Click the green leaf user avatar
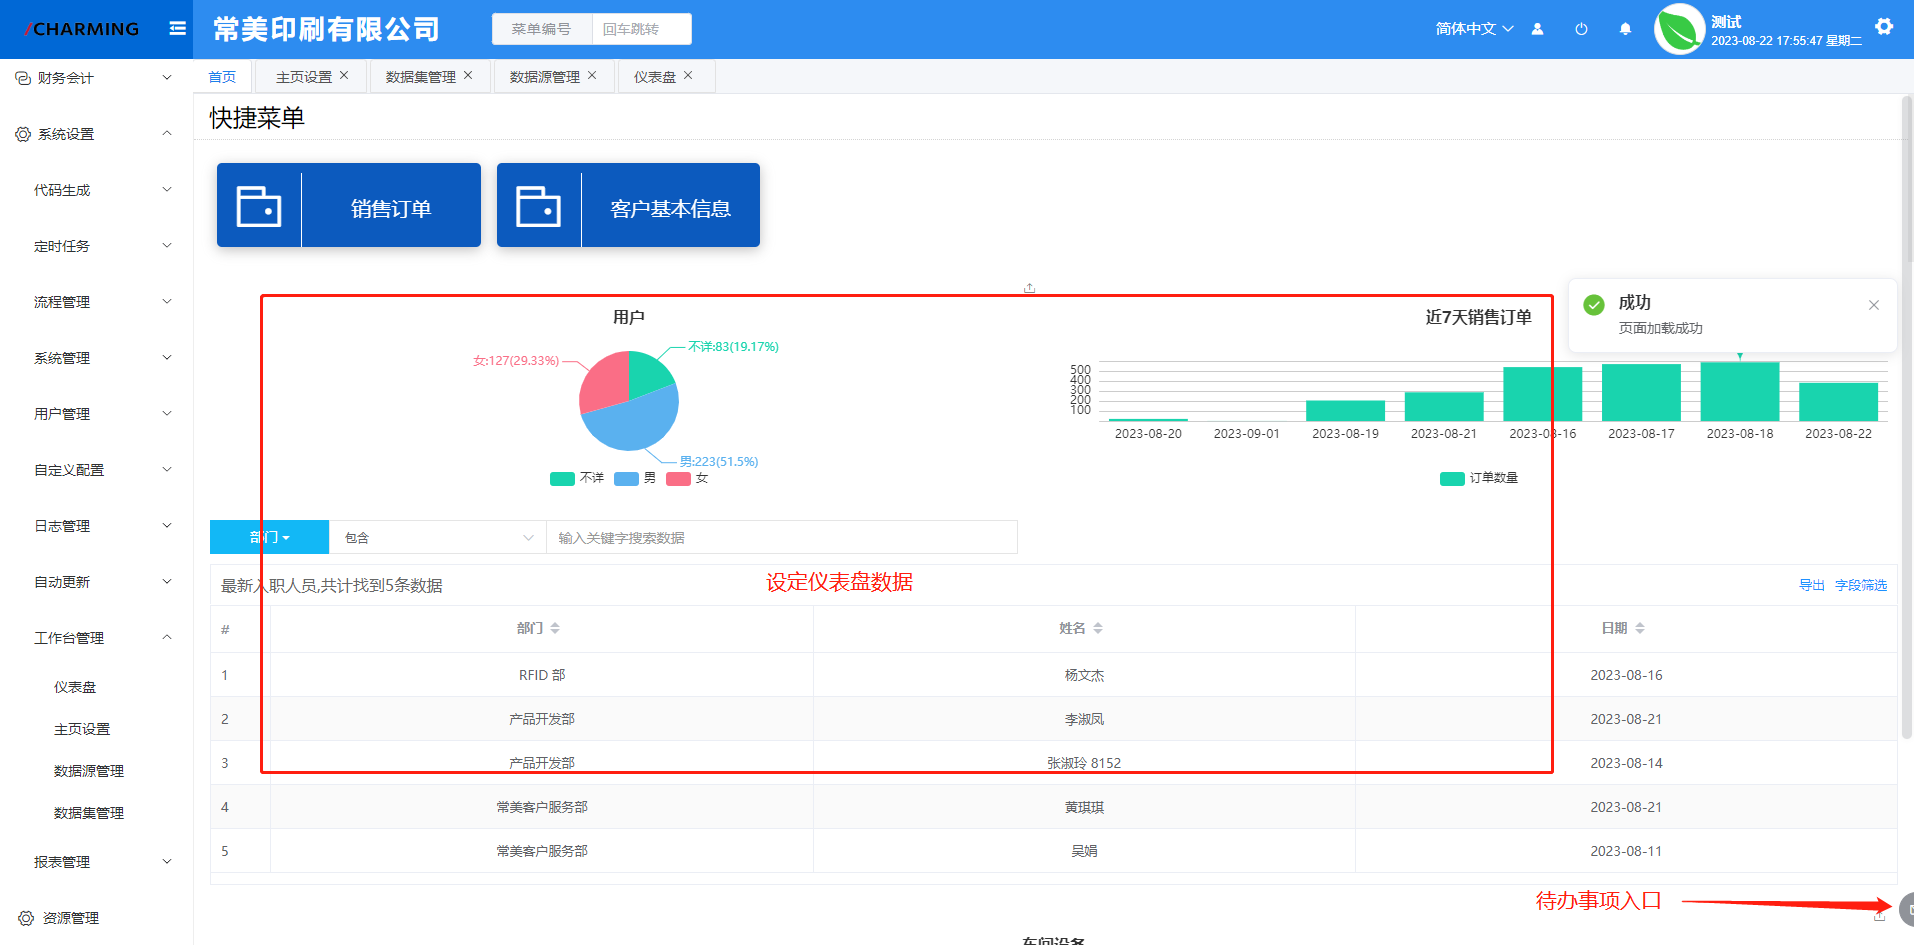Screen dimensions: 1914x945 click(1679, 29)
